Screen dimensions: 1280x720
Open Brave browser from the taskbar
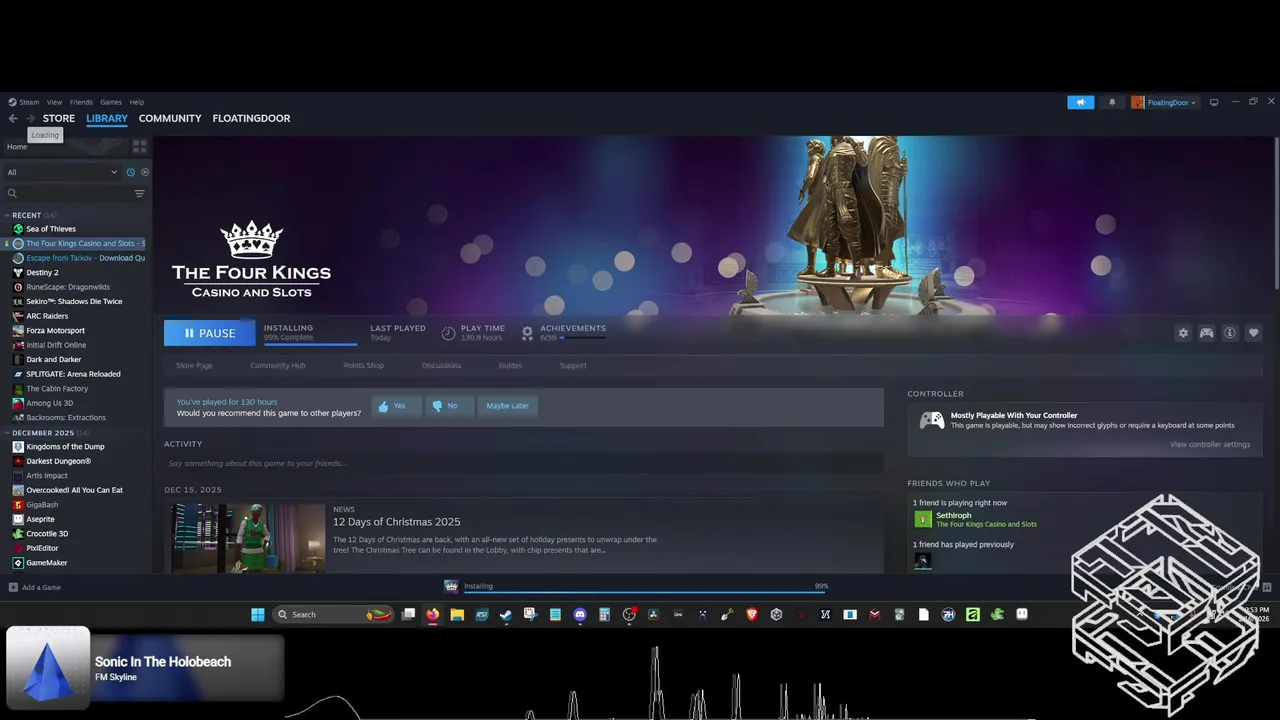point(752,614)
